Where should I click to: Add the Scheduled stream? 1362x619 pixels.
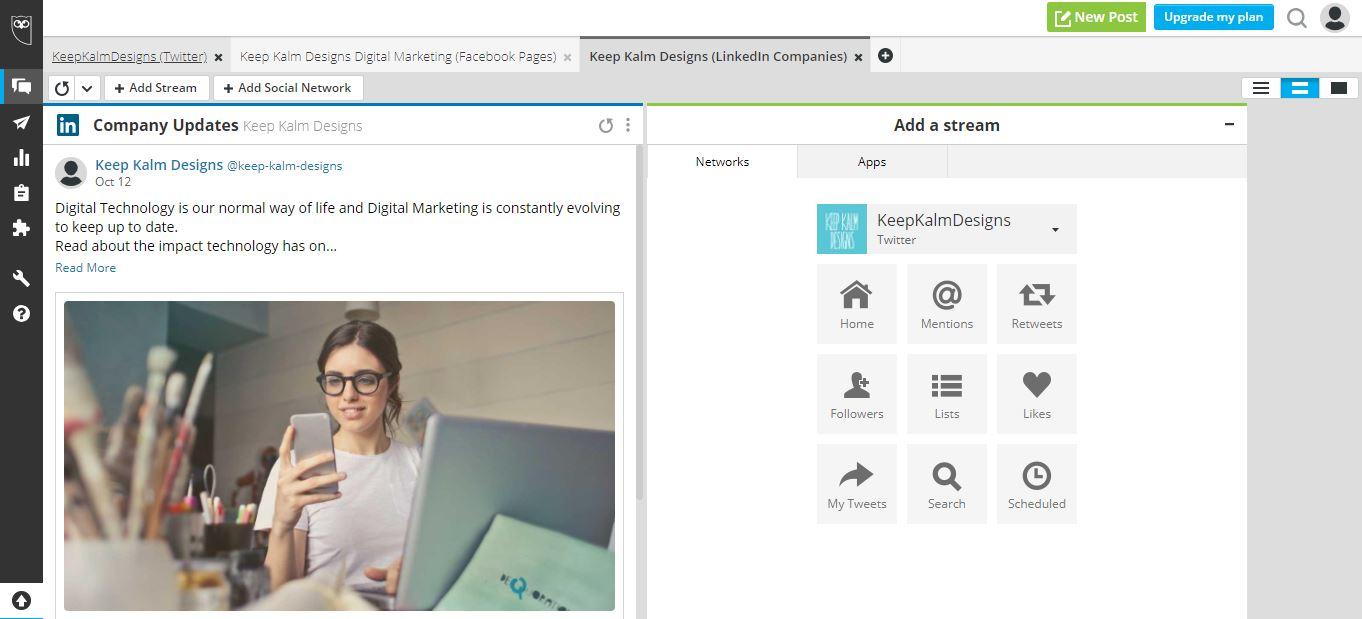1037,484
